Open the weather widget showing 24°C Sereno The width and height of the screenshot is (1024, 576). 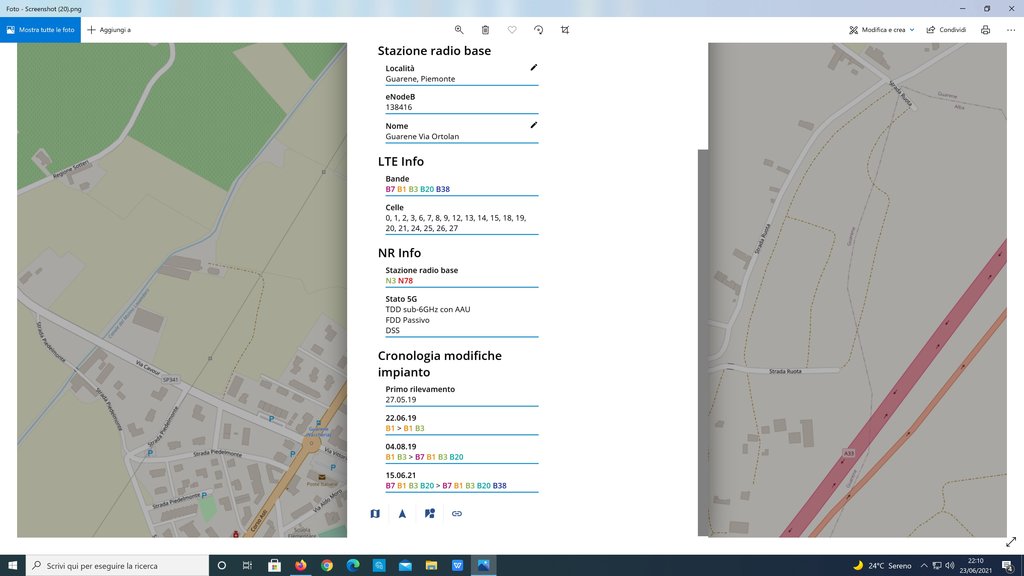coord(880,566)
